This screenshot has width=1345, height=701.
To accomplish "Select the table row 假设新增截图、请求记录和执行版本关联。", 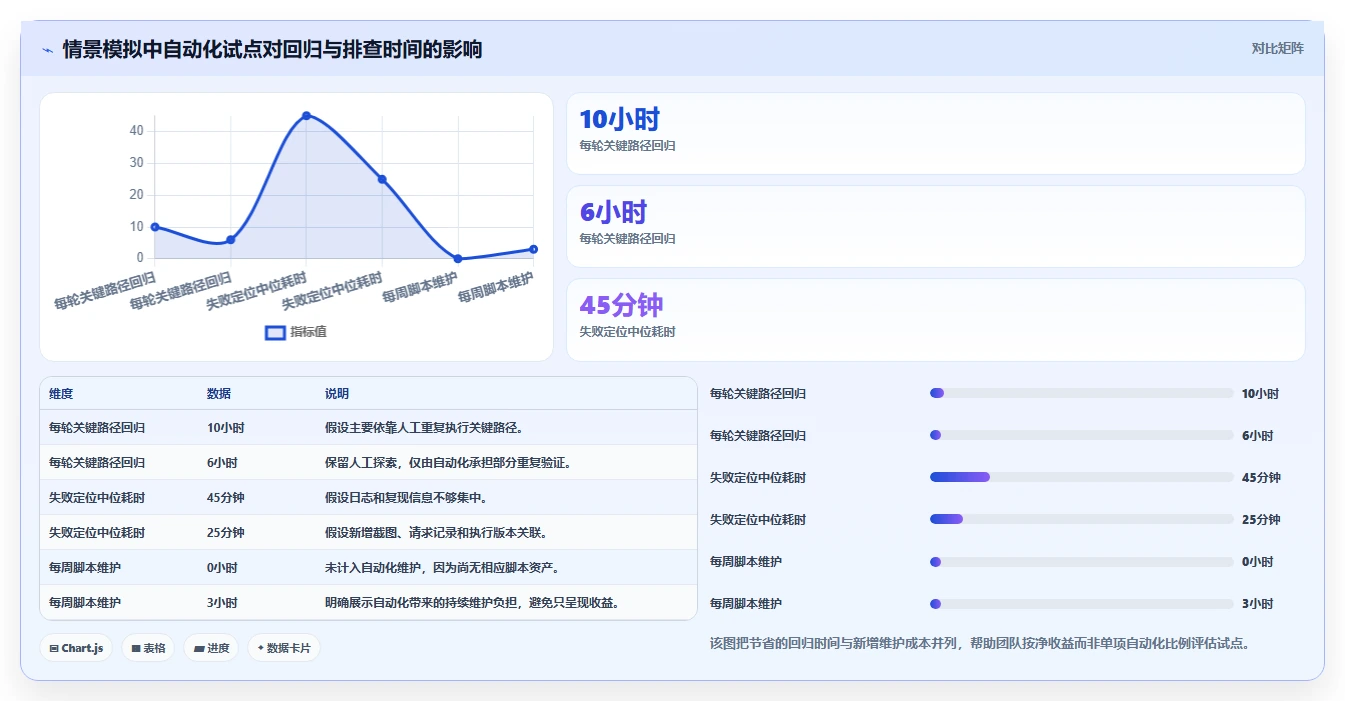I will tap(368, 533).
